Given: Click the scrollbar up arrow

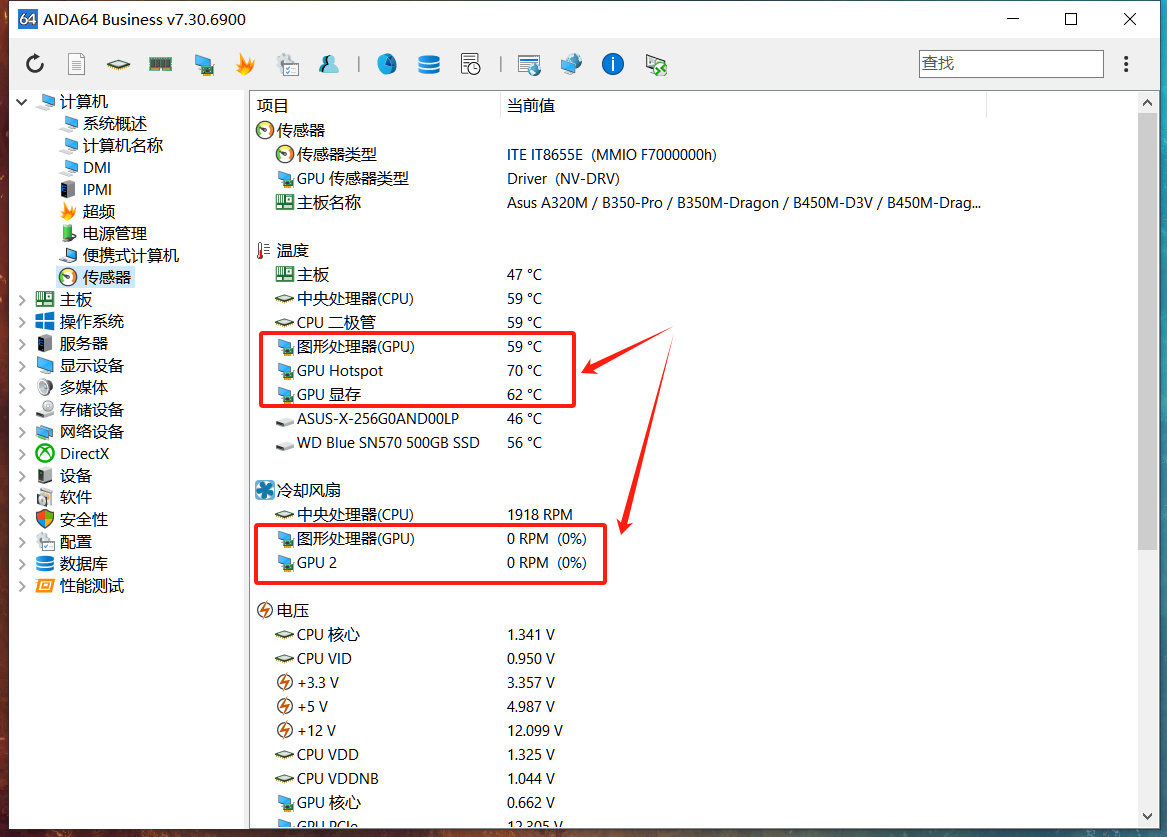Looking at the screenshot, I should (x=1147, y=103).
